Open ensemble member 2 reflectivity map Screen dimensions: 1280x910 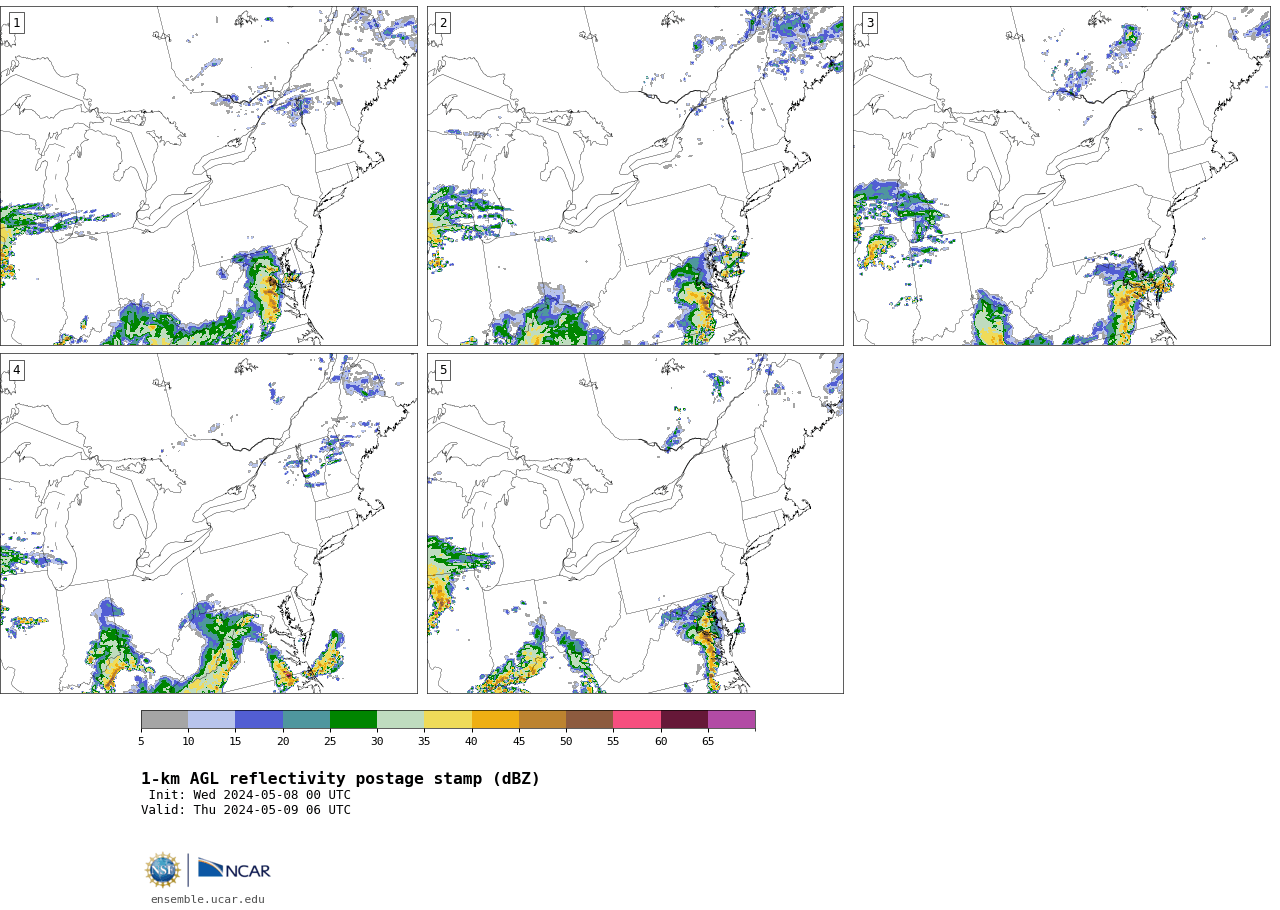[x=635, y=176]
